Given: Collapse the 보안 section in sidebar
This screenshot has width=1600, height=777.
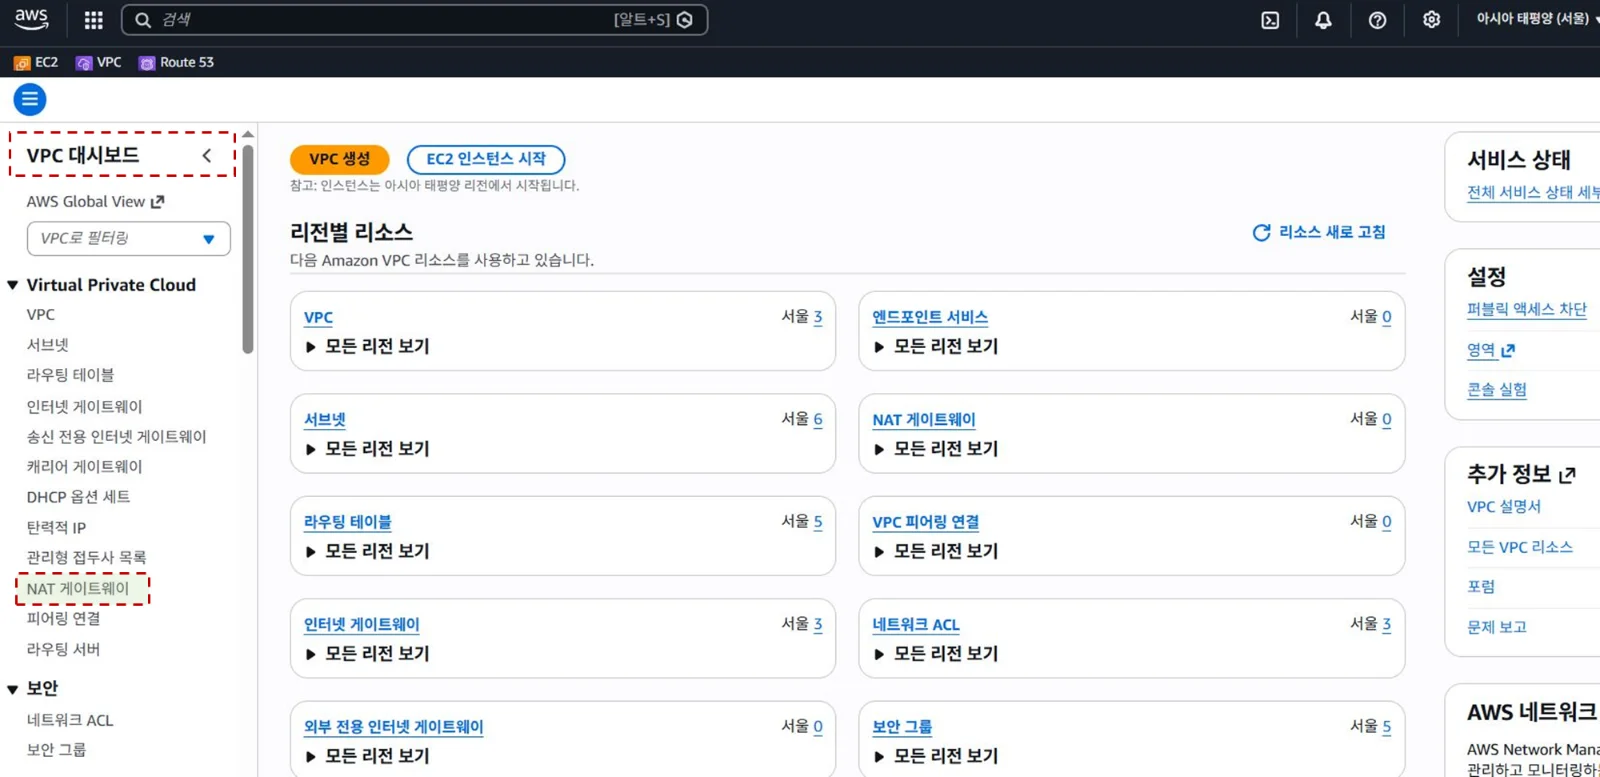Looking at the screenshot, I should (x=13, y=689).
